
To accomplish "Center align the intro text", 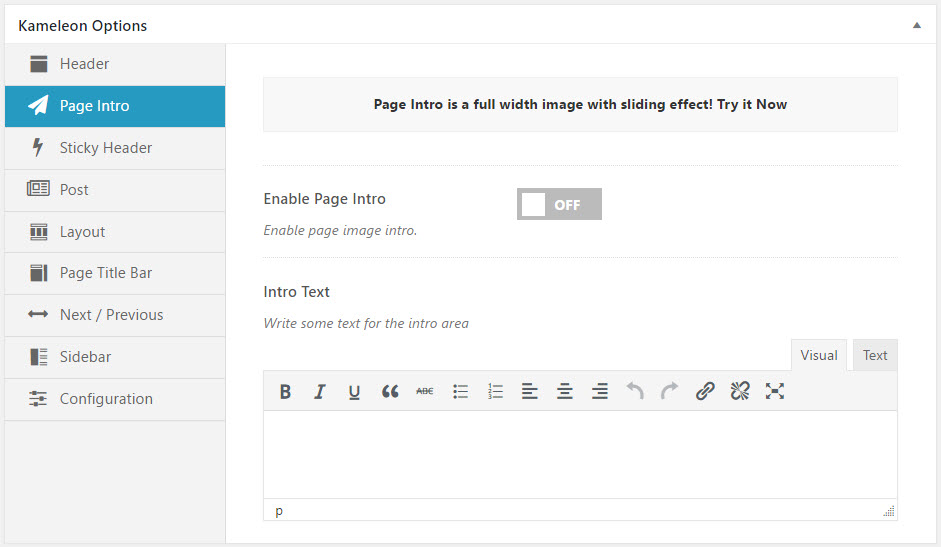I will 565,392.
